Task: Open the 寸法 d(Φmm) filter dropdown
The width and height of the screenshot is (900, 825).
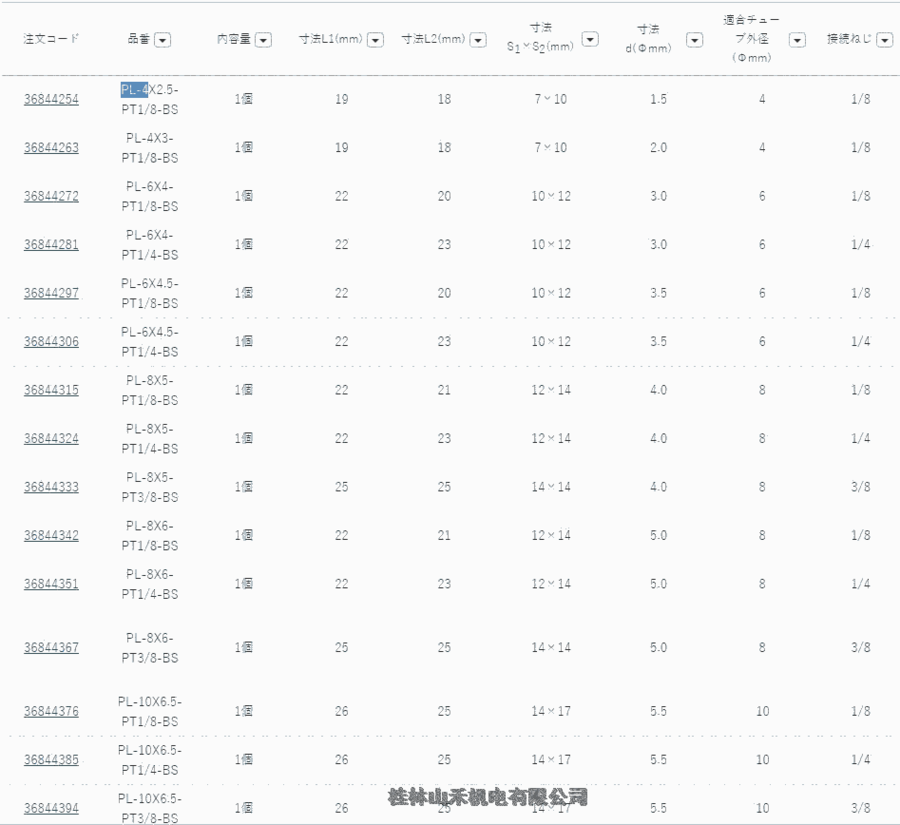Action: pos(694,40)
